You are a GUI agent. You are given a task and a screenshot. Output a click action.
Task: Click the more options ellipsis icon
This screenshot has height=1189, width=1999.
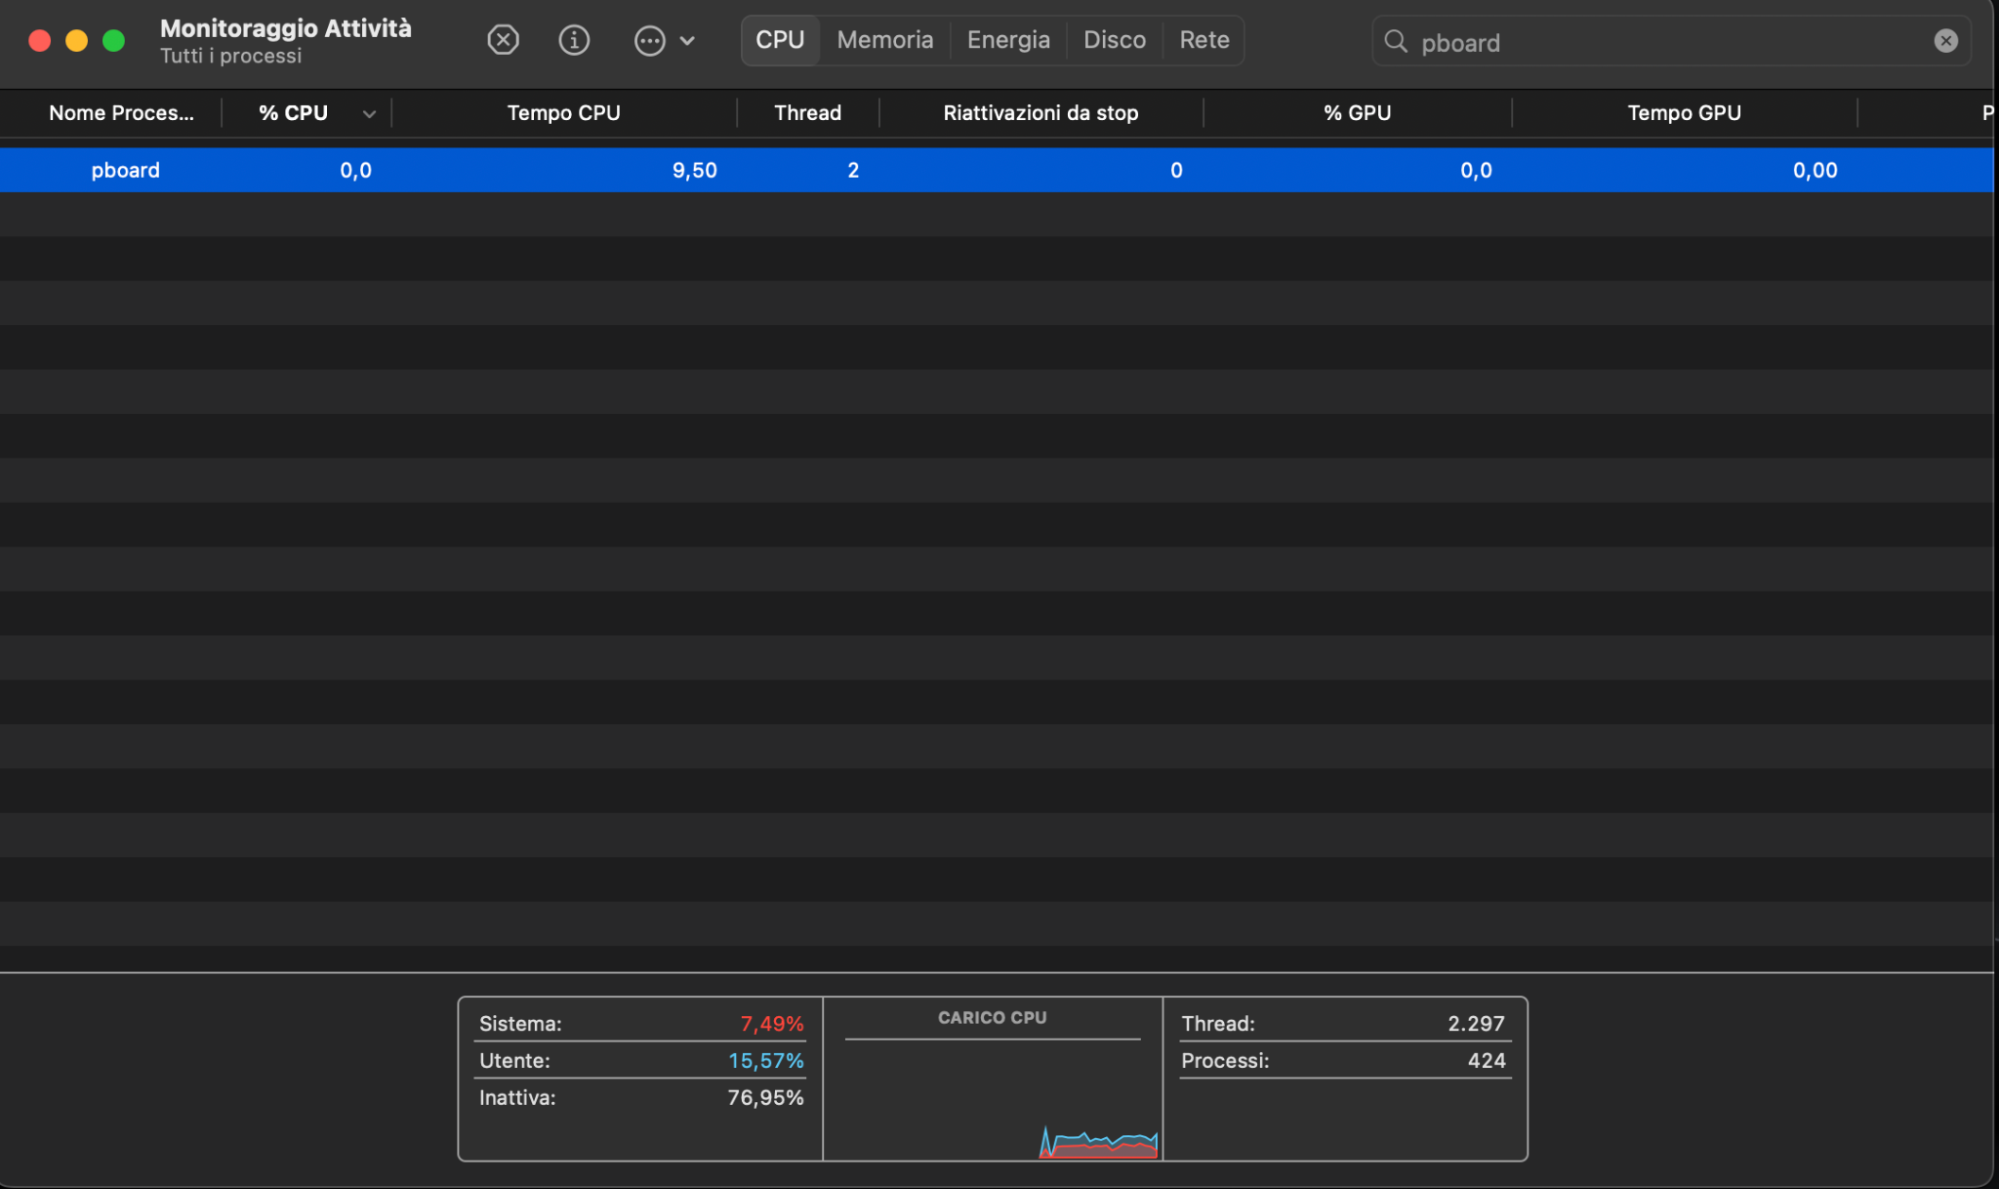[x=649, y=40]
